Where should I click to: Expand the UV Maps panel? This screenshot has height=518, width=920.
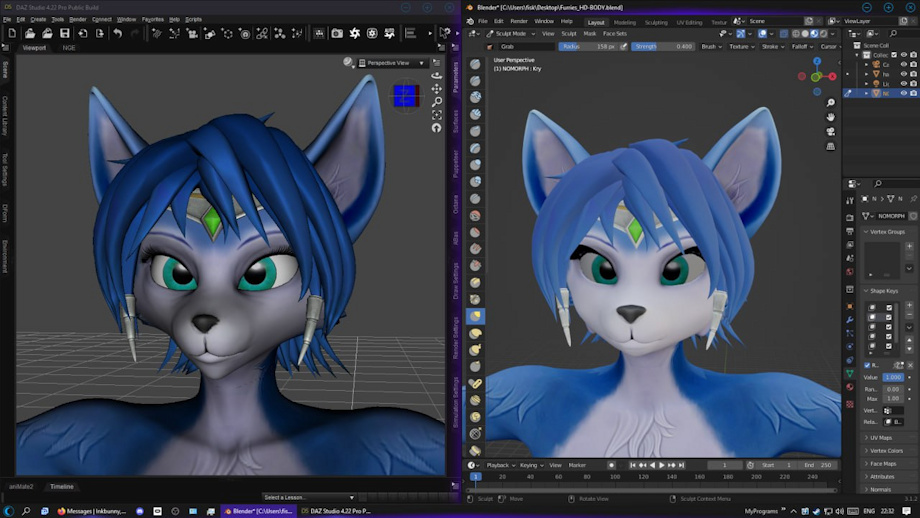pyautogui.click(x=880, y=437)
